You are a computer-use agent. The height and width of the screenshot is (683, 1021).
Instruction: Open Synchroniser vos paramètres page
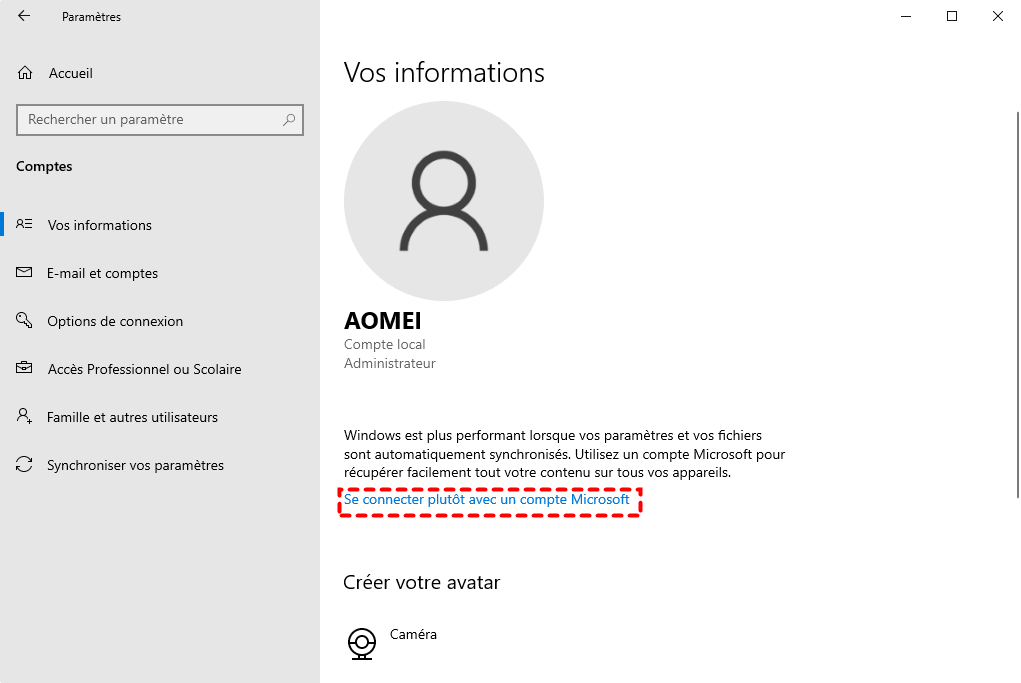135,465
